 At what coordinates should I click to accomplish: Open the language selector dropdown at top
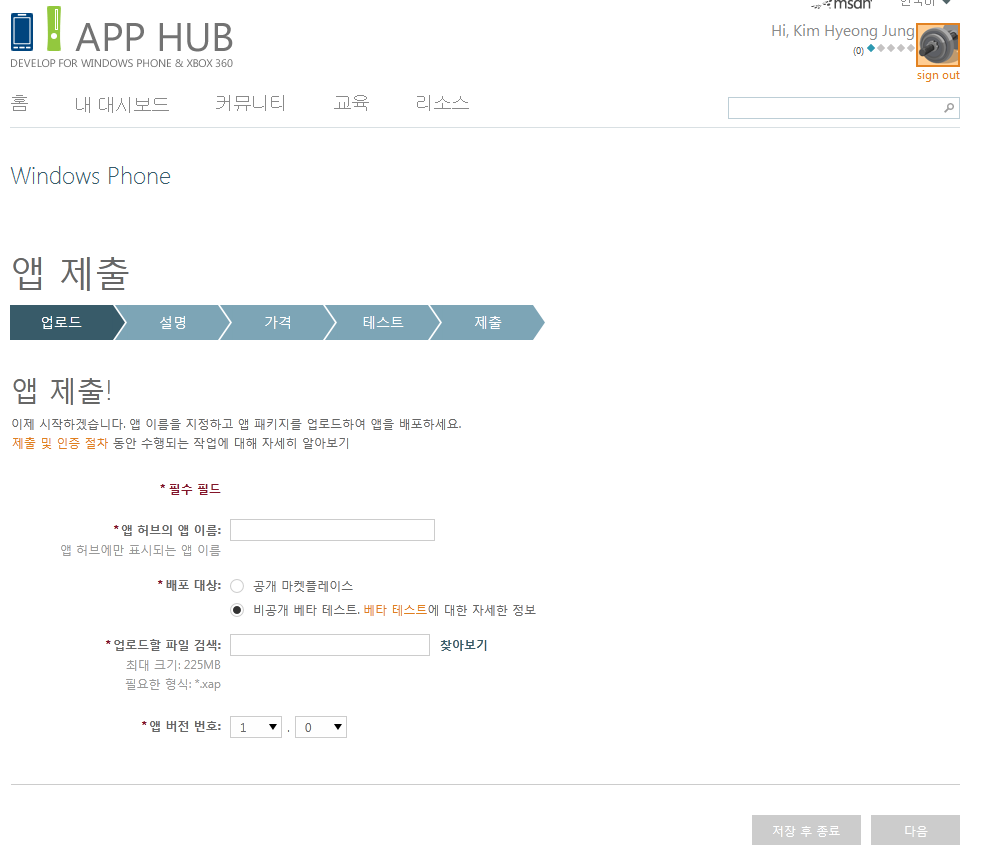pos(925,3)
